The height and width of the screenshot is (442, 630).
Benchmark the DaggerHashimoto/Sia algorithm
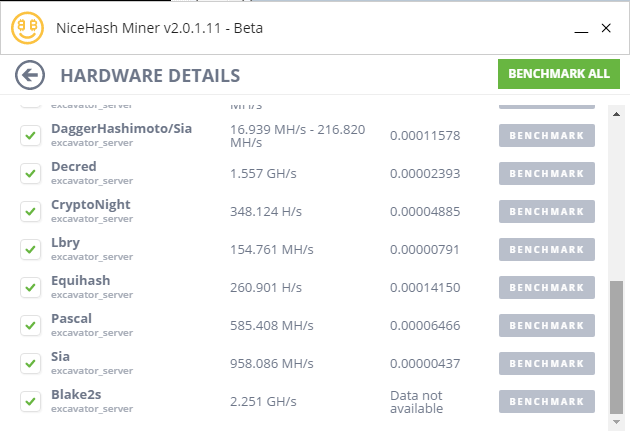[x=547, y=135]
